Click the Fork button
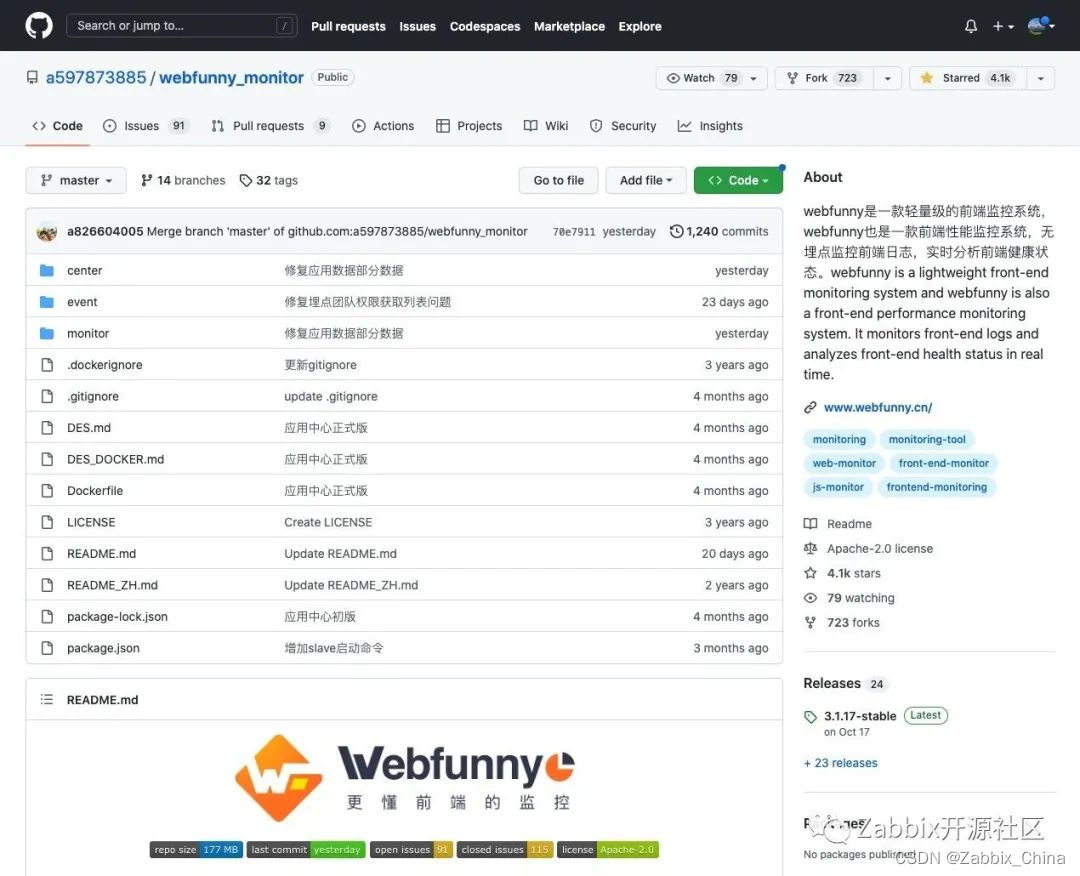This screenshot has width=1080, height=876. 824,78
